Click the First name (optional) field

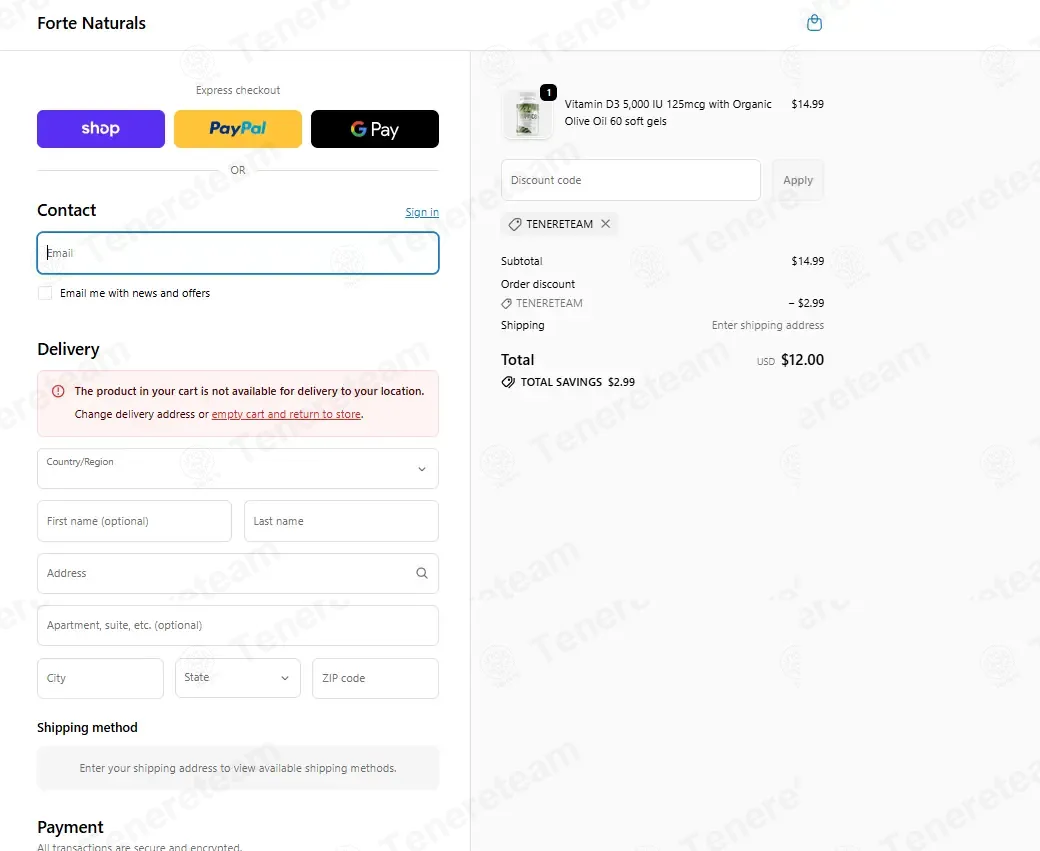pos(135,521)
